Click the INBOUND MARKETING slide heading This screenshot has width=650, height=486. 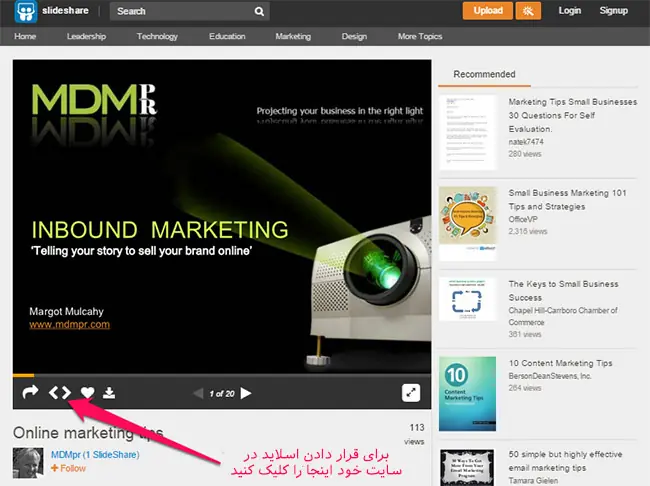tap(160, 230)
